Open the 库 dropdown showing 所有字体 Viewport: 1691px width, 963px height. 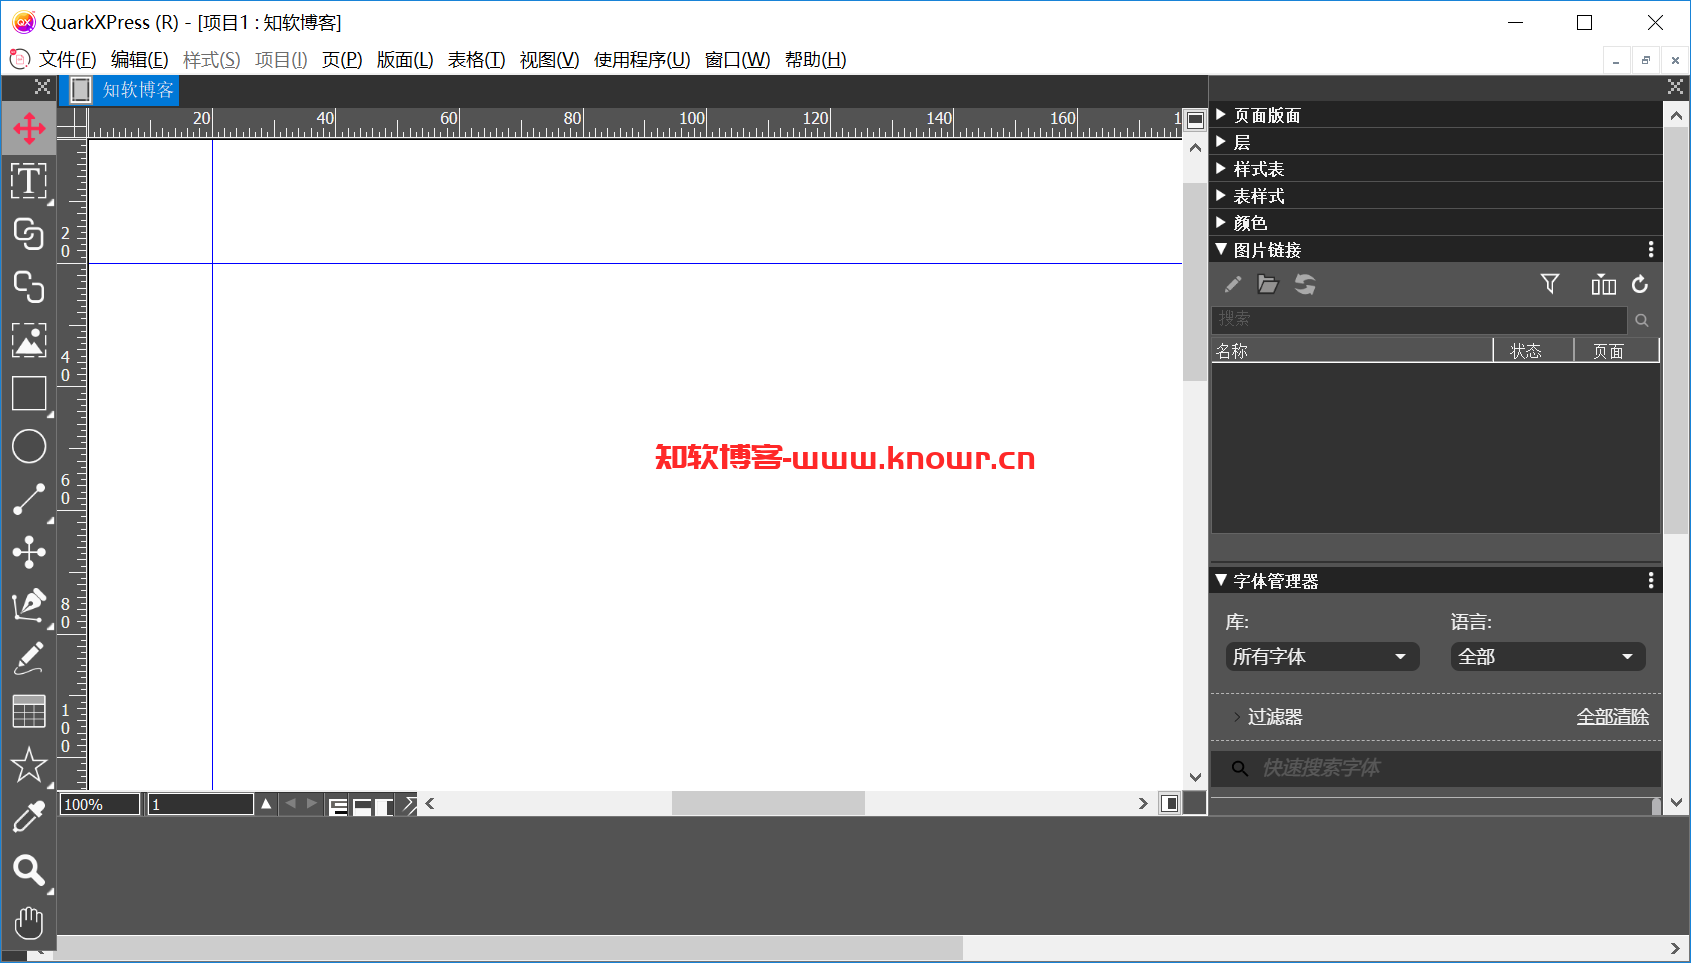click(1322, 657)
